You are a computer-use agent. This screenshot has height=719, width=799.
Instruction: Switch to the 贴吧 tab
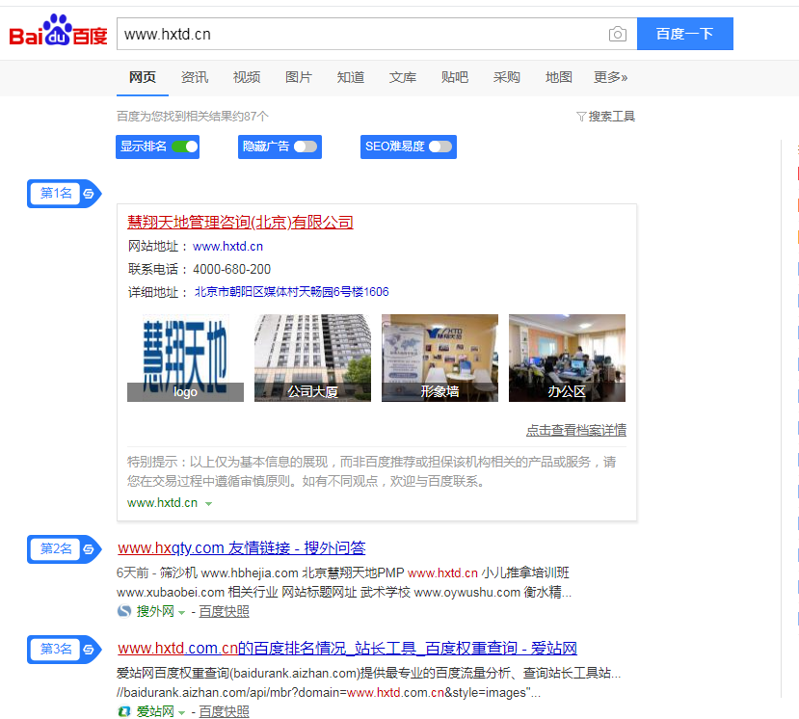455,77
